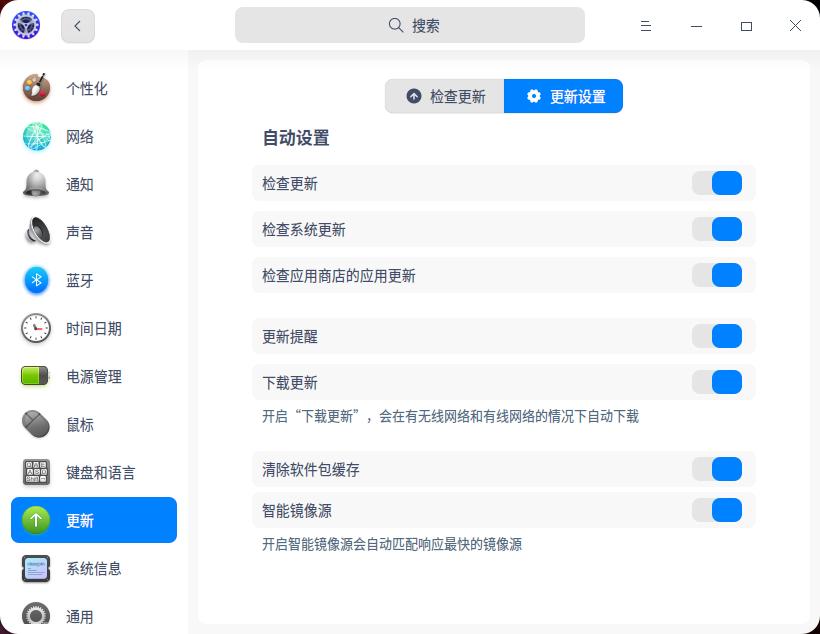This screenshot has width=820, height=634.
Task: Open 时间日期 settings
Action: coord(94,328)
